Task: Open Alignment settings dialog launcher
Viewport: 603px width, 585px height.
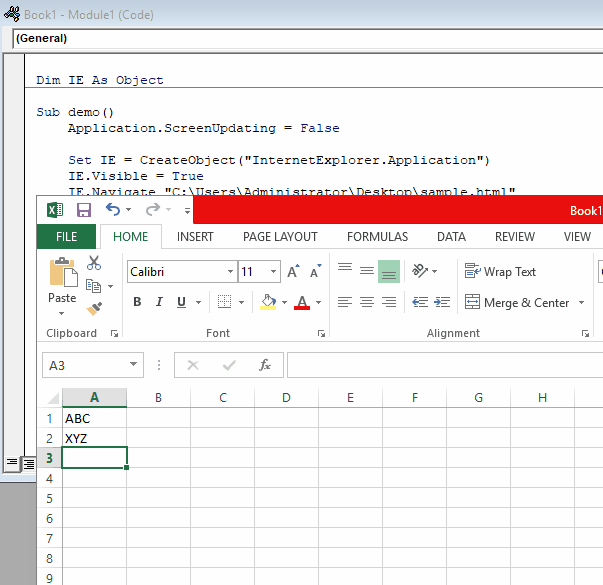Action: 585,333
